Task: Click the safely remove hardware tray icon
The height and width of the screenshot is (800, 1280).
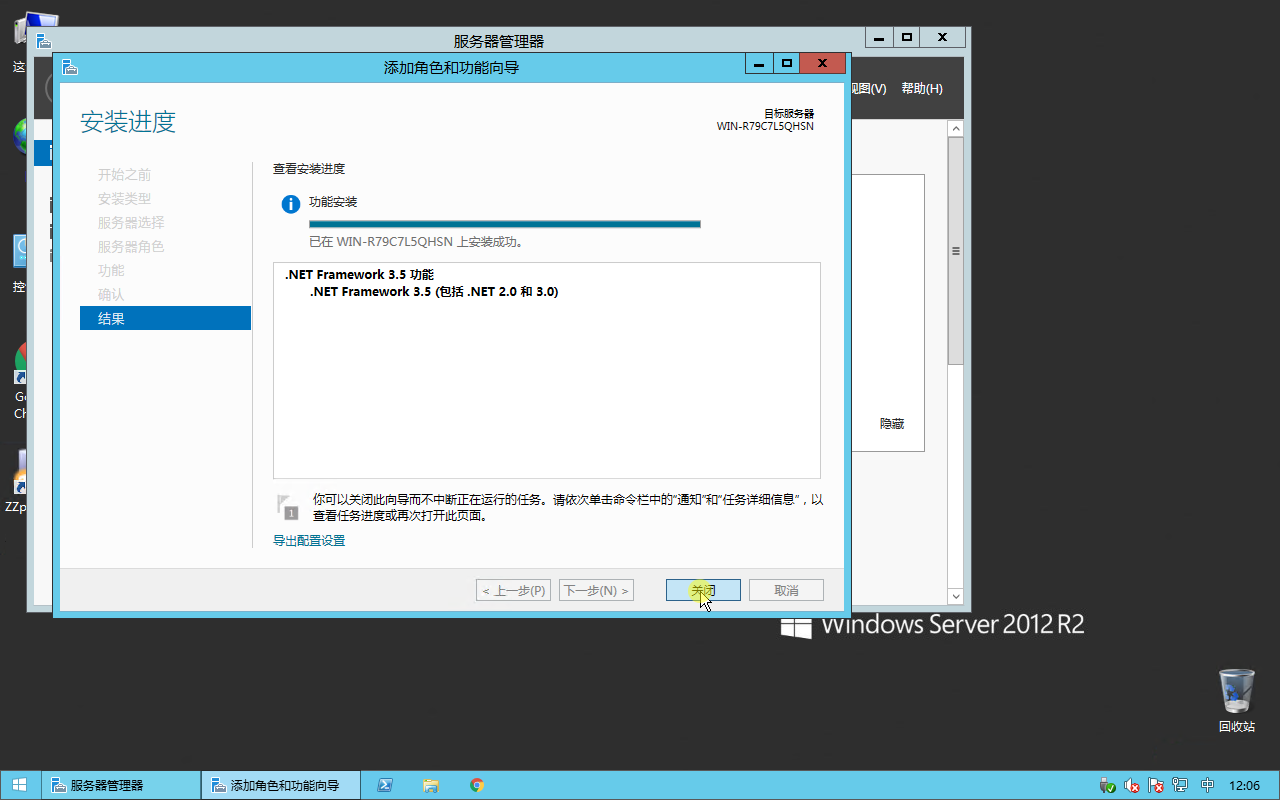Action: click(x=1106, y=785)
